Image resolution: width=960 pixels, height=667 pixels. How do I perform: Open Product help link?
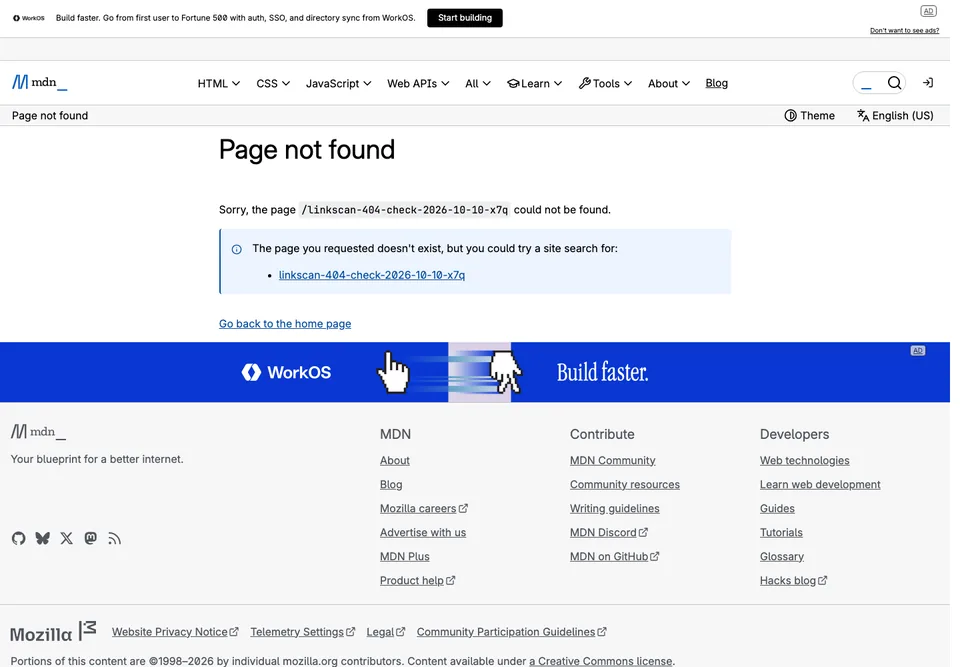click(417, 581)
